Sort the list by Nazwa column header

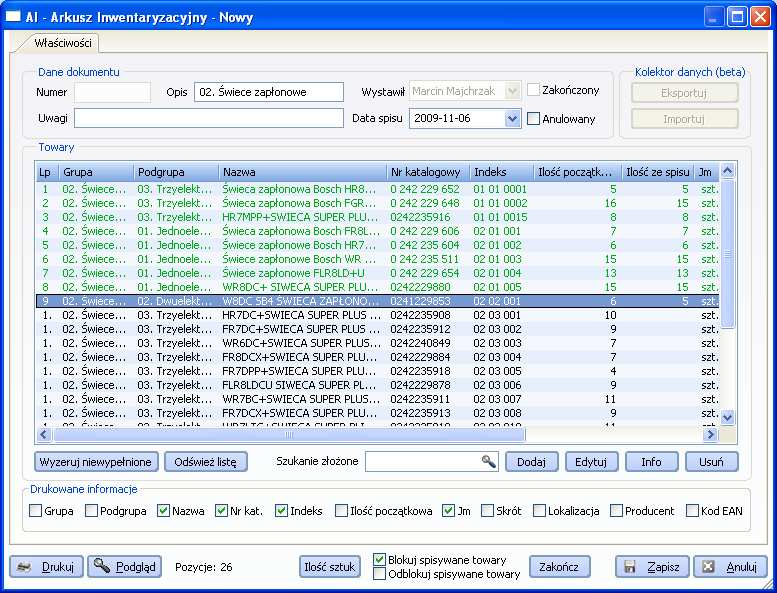pyautogui.click(x=302, y=172)
